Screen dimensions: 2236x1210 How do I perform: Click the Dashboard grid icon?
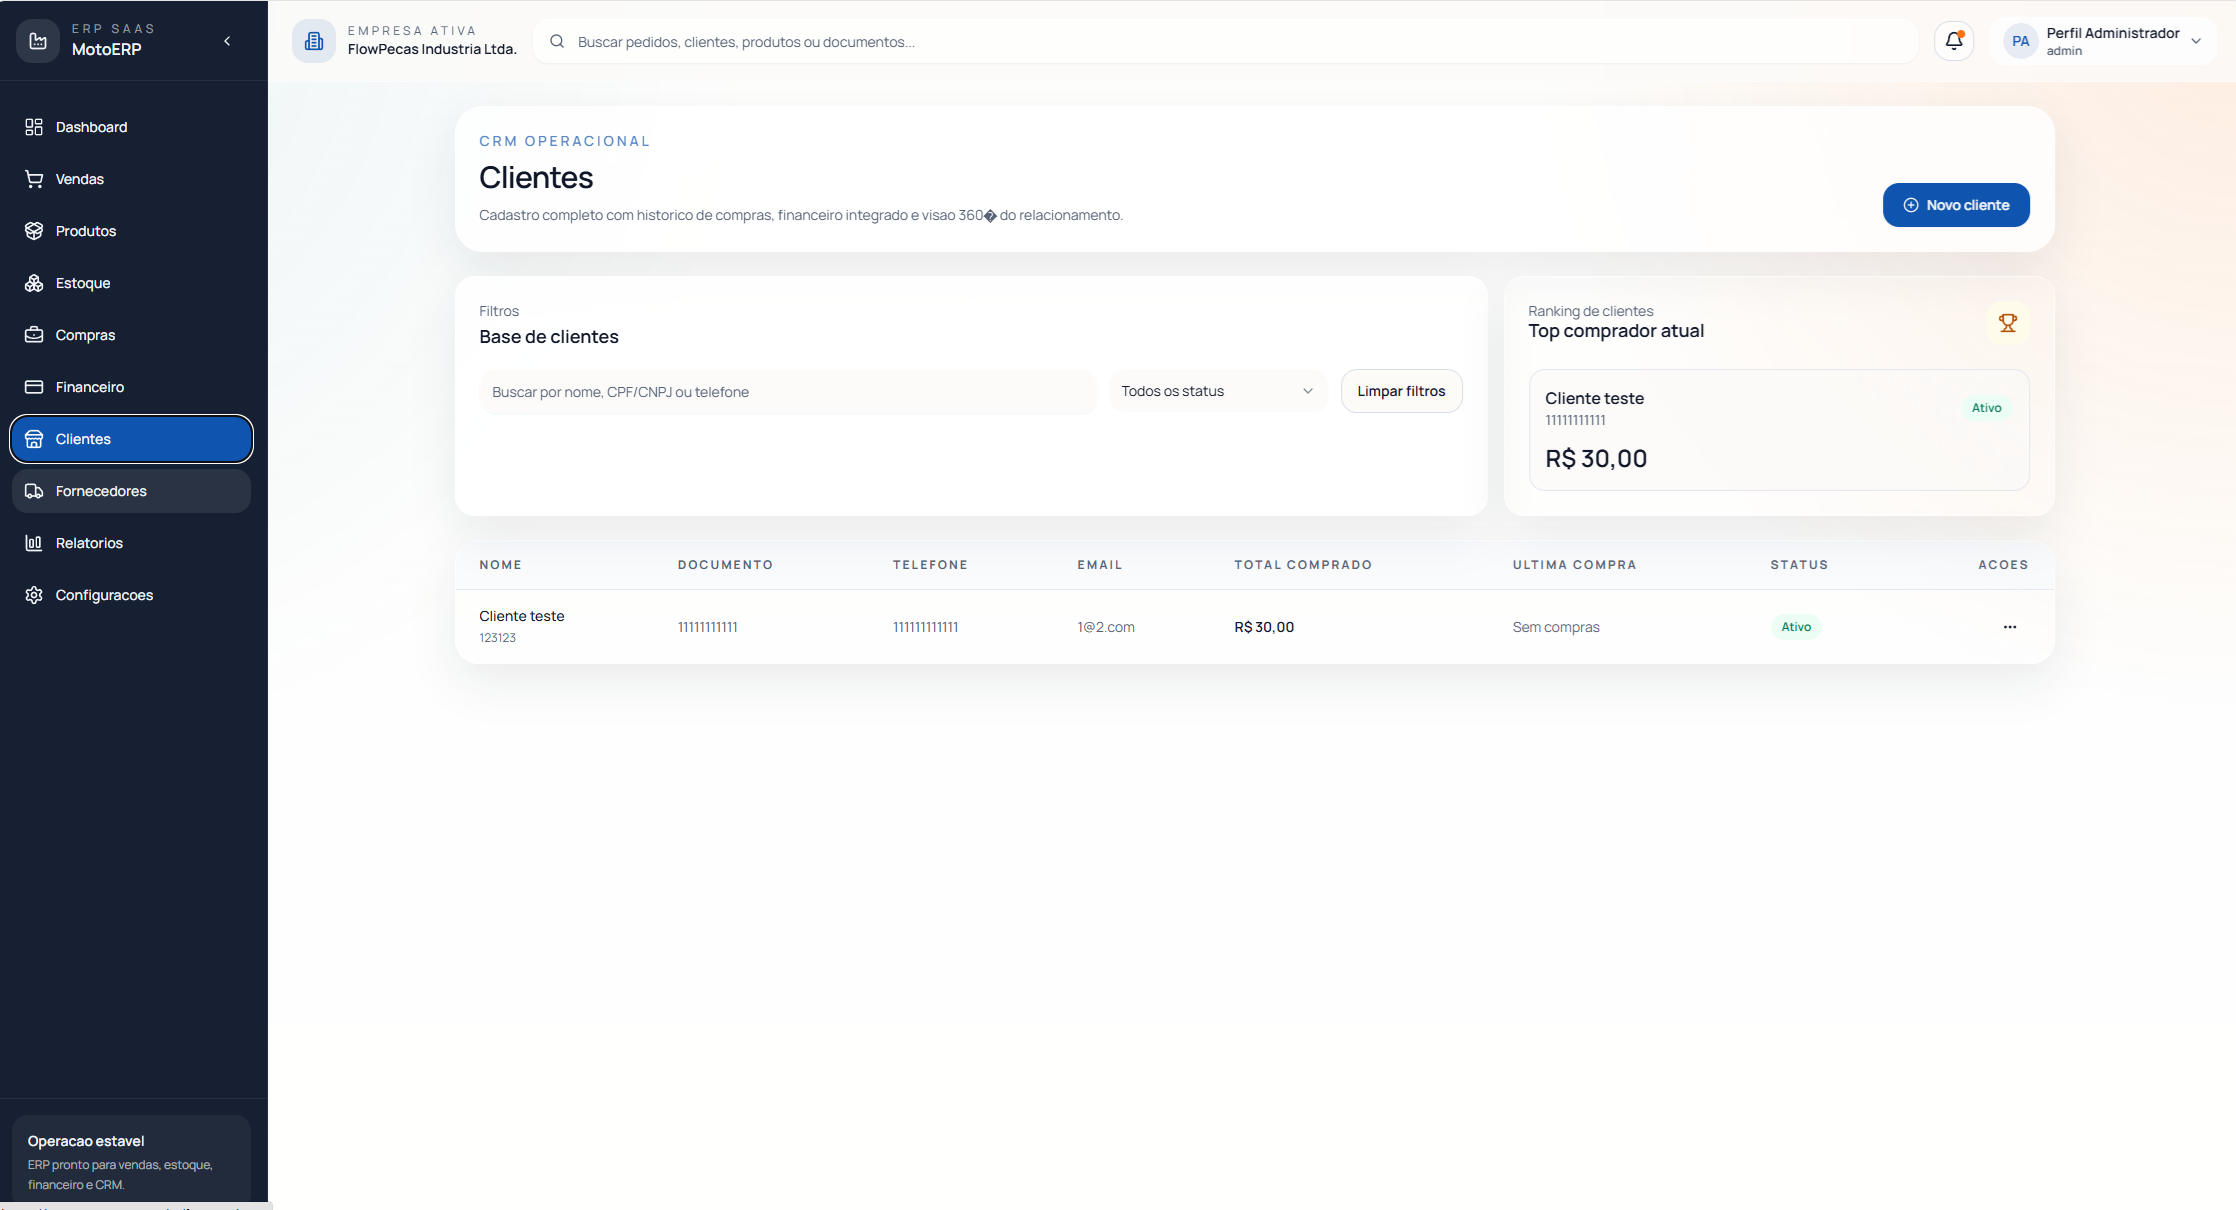coord(34,127)
